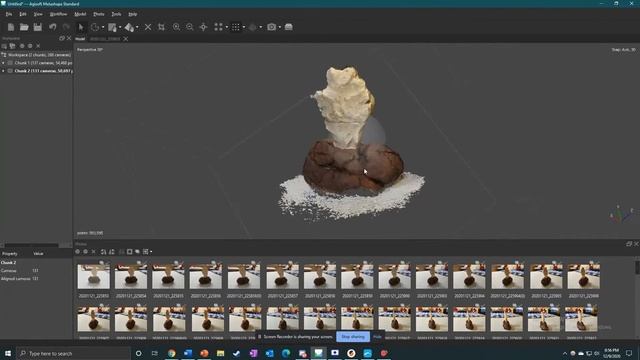The height and width of the screenshot is (360, 640).
Task: Click Stop sharing in the recorder bar
Action: (353, 337)
